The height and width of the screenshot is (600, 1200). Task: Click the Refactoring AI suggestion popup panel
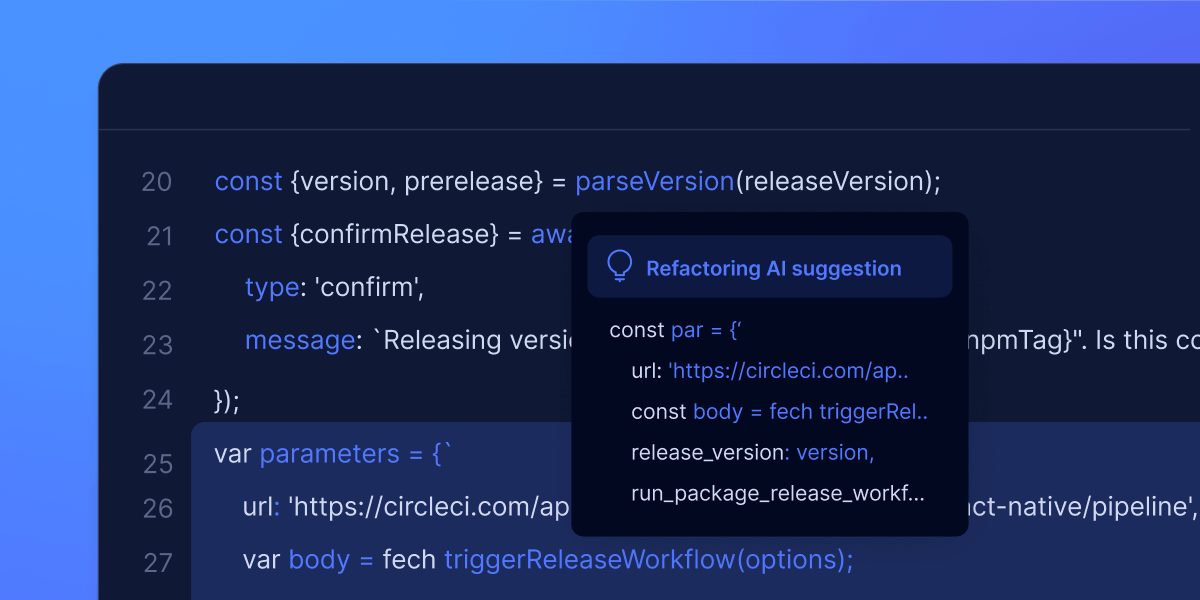coord(769,375)
